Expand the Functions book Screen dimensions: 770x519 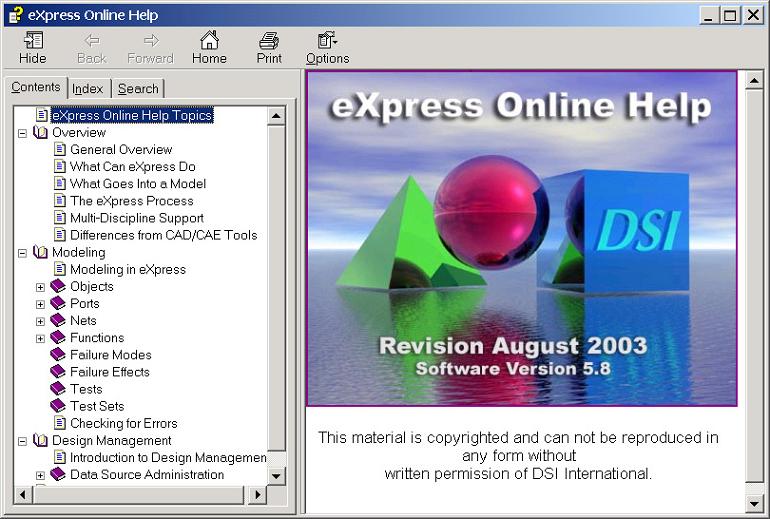[40, 339]
